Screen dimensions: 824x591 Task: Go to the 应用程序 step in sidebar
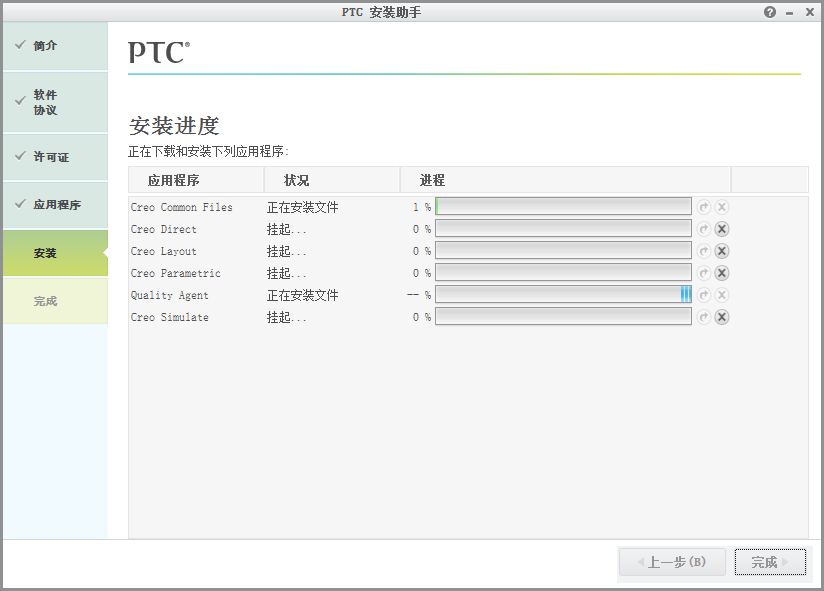click(x=55, y=205)
